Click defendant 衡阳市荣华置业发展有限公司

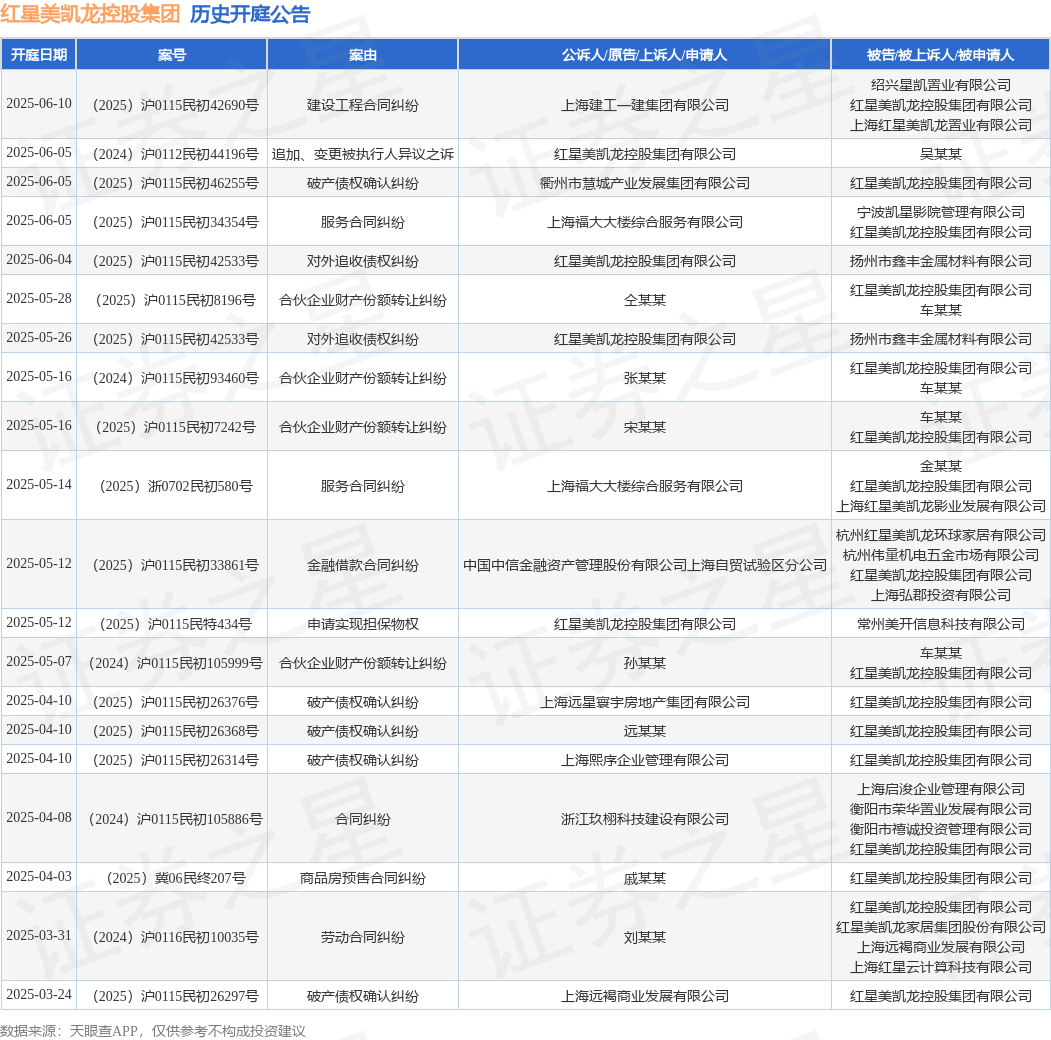(x=940, y=809)
